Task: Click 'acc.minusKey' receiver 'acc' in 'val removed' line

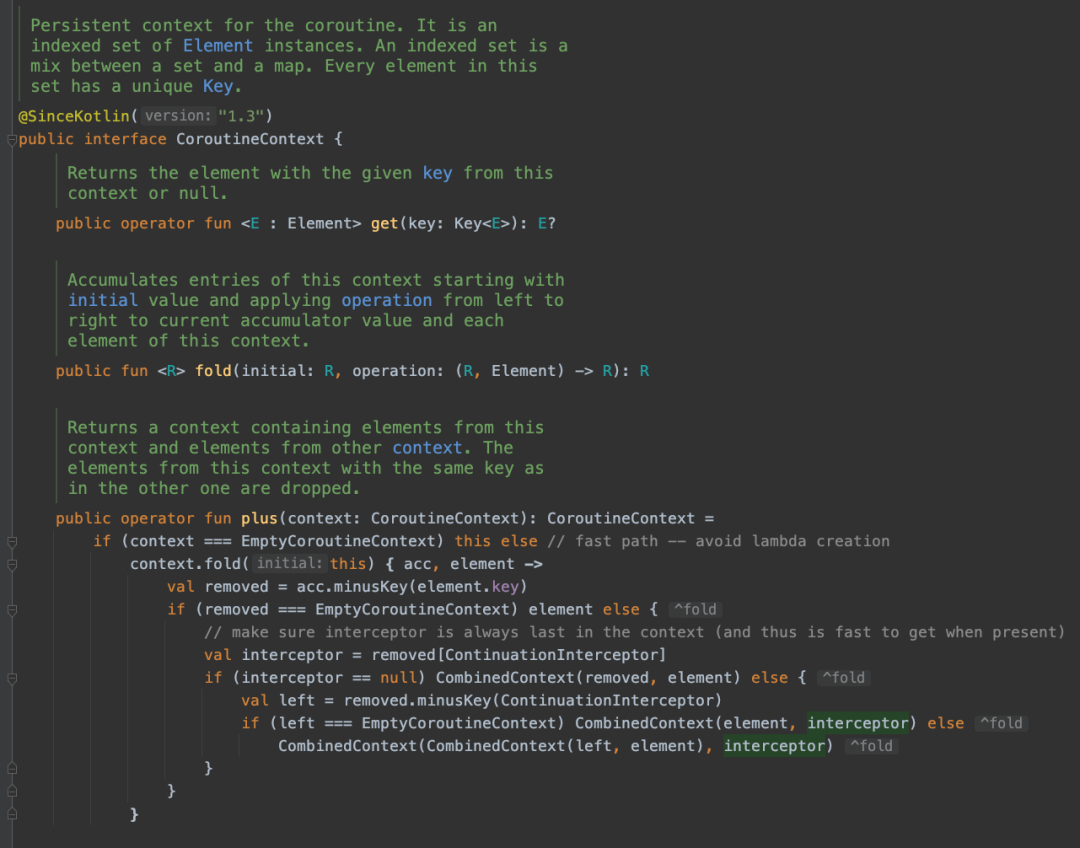Action: [310, 587]
